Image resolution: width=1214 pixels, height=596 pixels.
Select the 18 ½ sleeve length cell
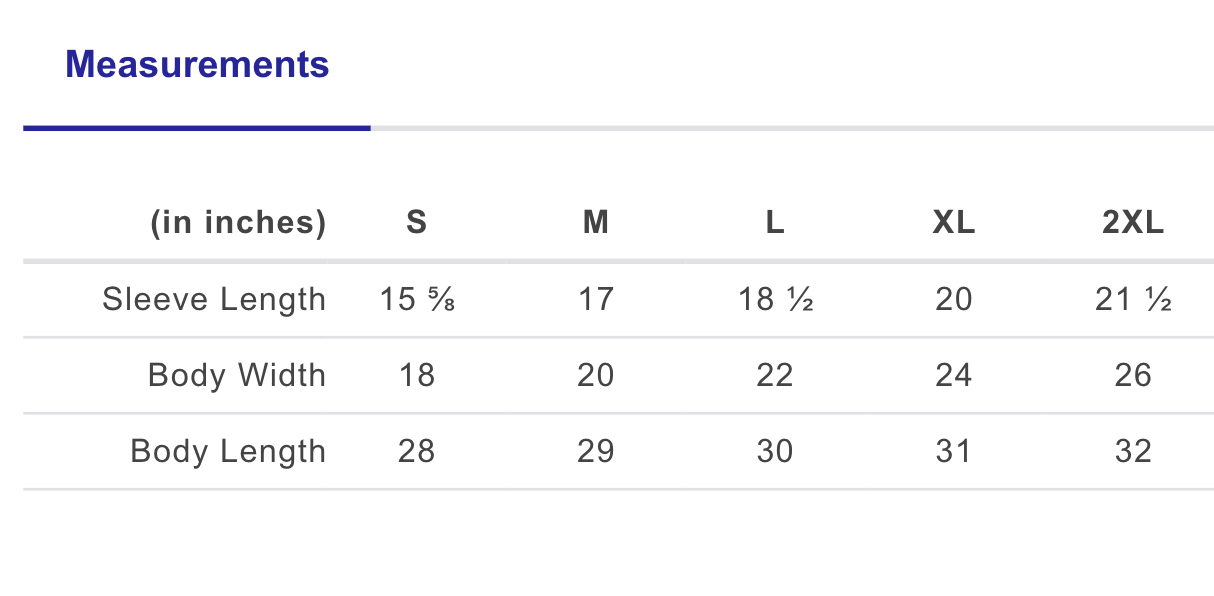[775, 299]
